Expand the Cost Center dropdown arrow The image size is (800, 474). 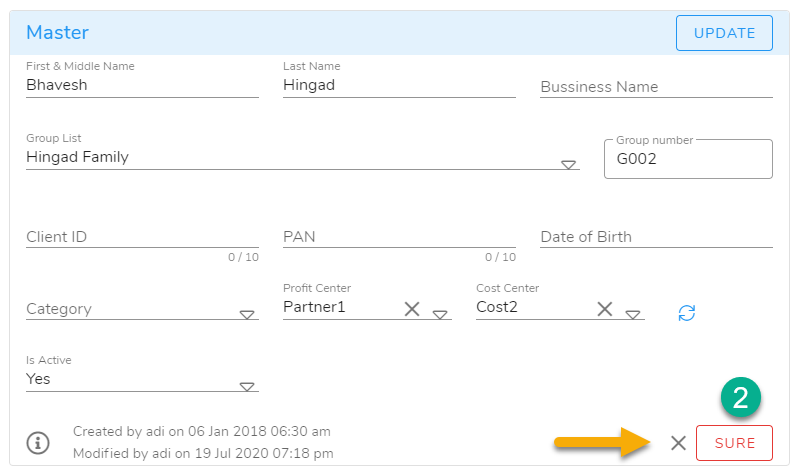pyautogui.click(x=633, y=315)
